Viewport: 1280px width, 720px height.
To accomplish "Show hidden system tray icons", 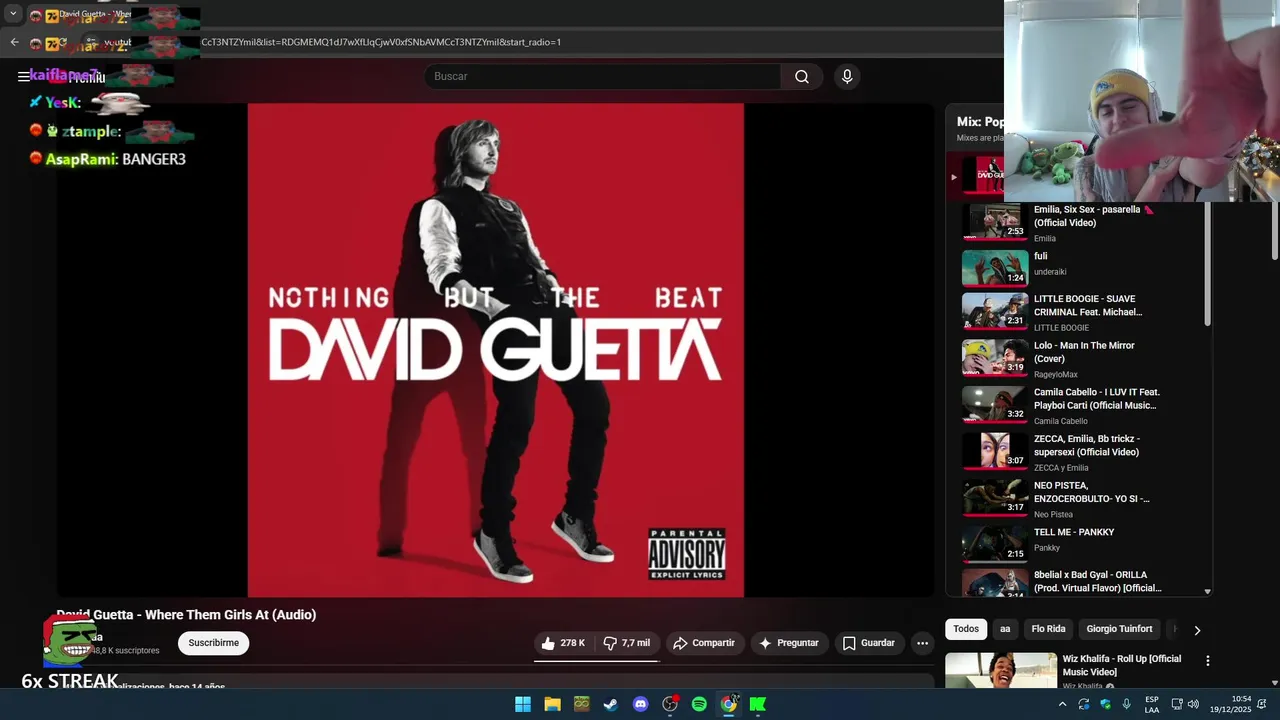I will coord(1062,704).
